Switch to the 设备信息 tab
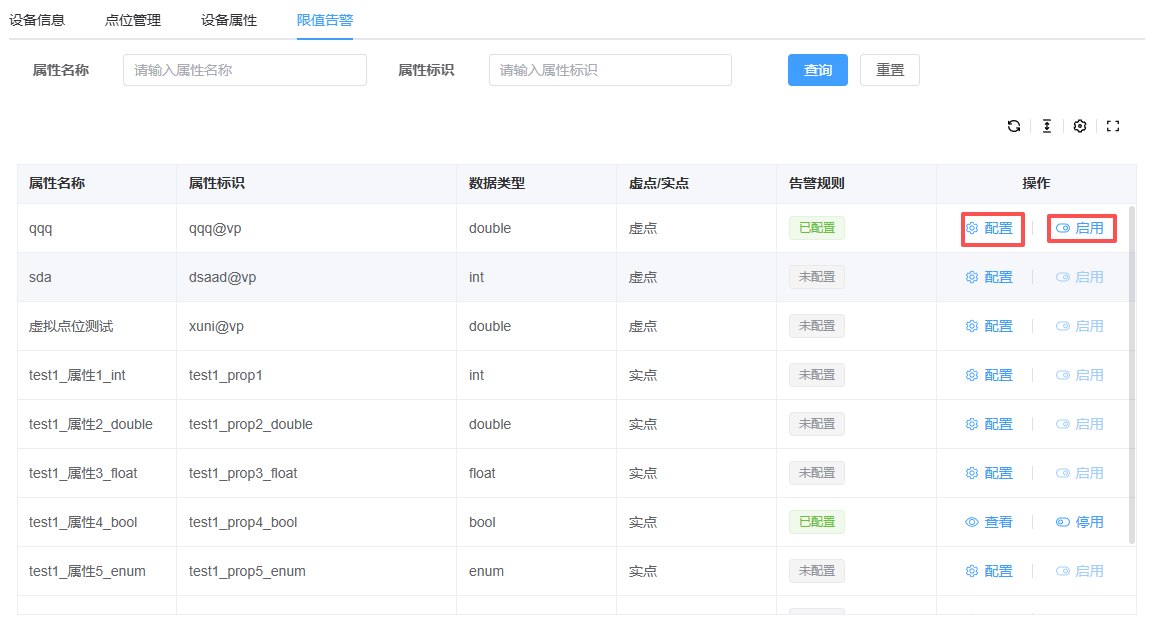The width and height of the screenshot is (1168, 626). click(x=37, y=20)
